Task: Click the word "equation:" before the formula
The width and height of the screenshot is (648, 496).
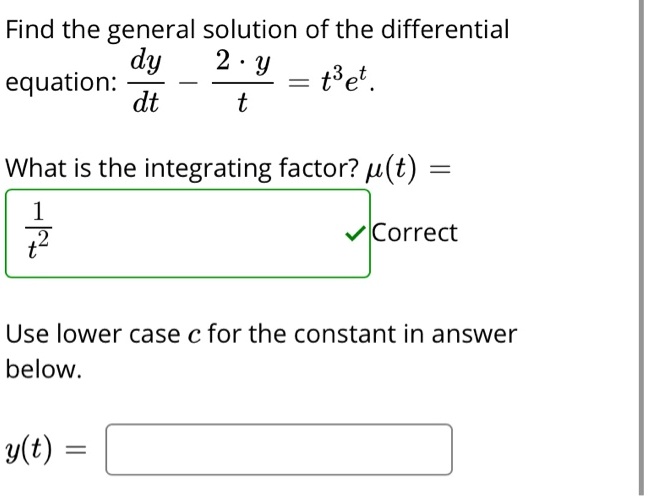Action: coord(61,82)
